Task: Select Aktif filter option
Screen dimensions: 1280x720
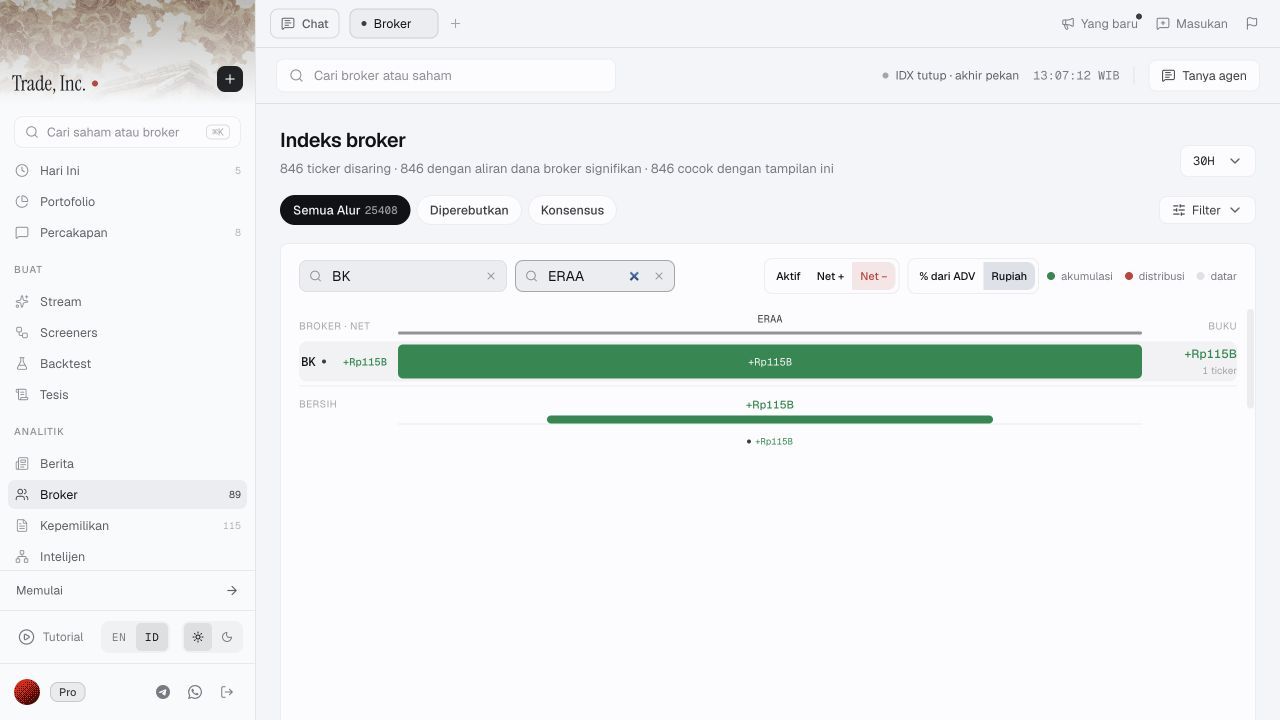Action: coord(788,276)
